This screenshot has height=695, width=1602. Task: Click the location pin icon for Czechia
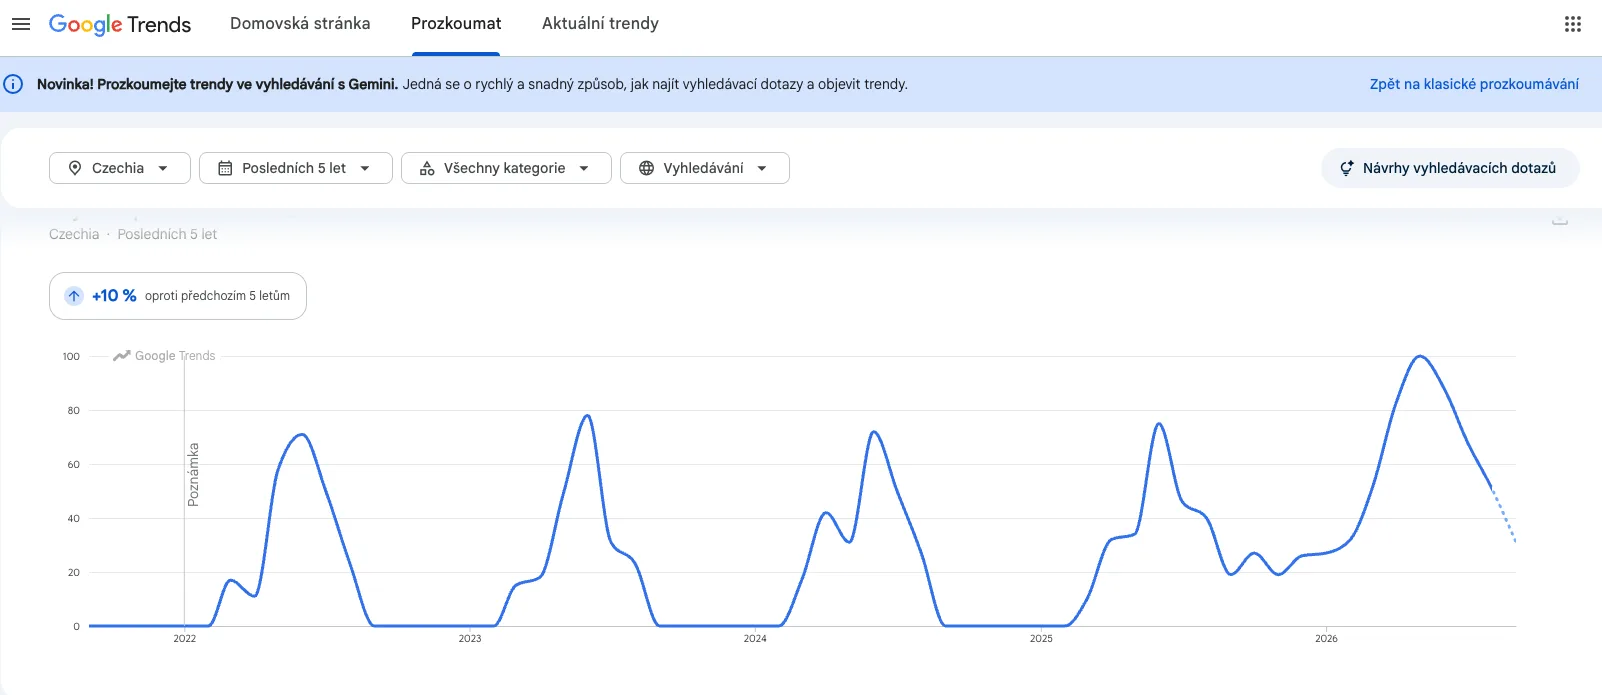(x=75, y=168)
